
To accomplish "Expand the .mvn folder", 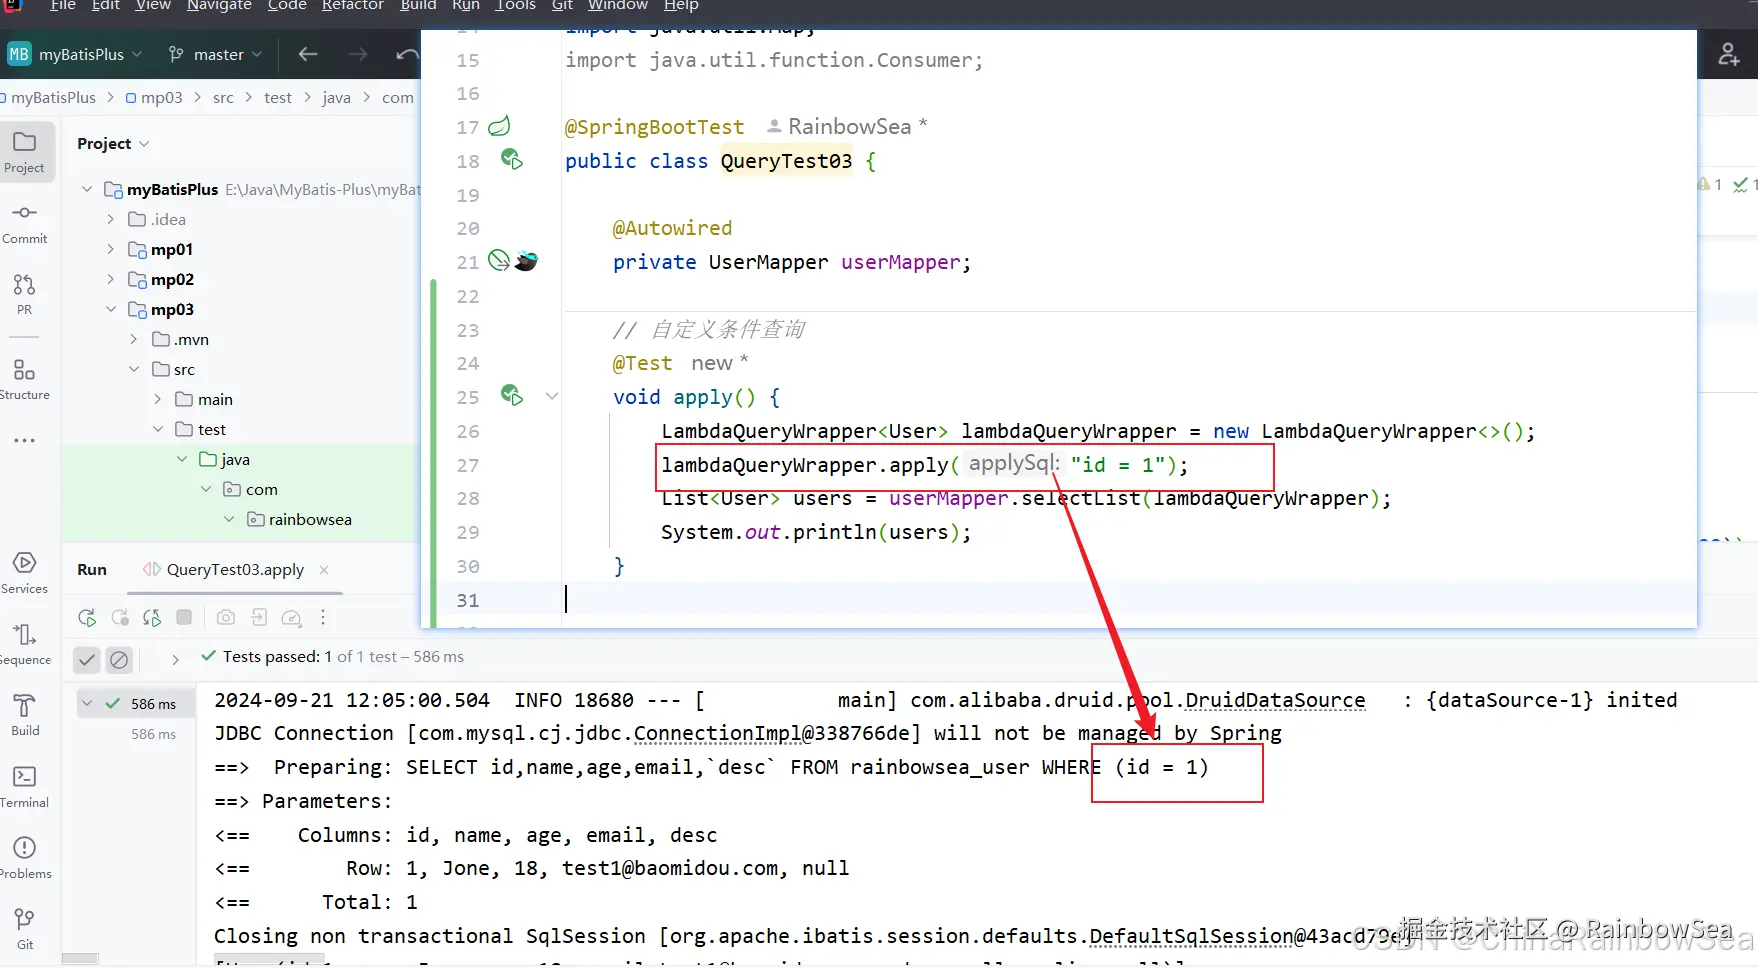I will (134, 339).
